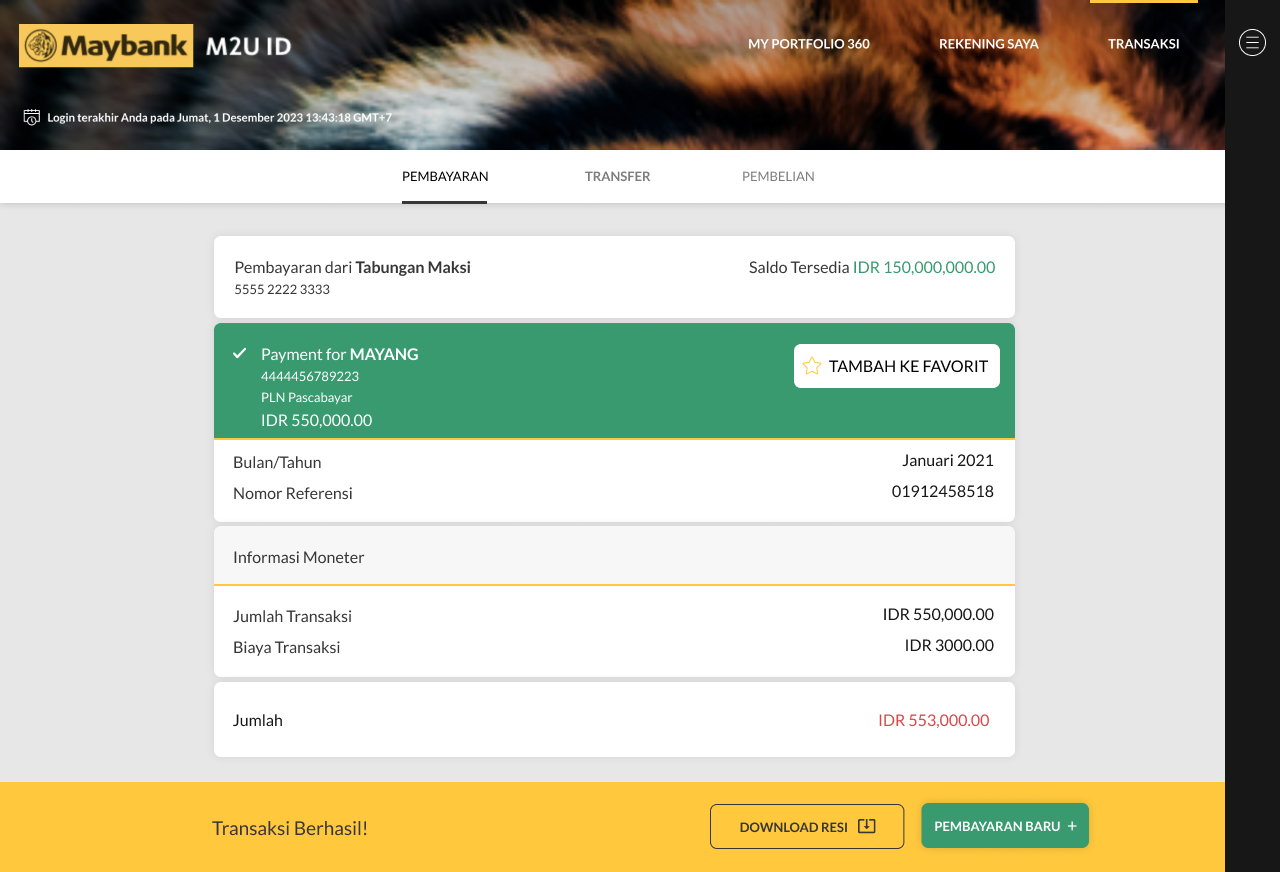Viewport: 1280px width, 872px height.
Task: Click the white checkmark beside Payment for MAYANG
Action: pyautogui.click(x=240, y=353)
